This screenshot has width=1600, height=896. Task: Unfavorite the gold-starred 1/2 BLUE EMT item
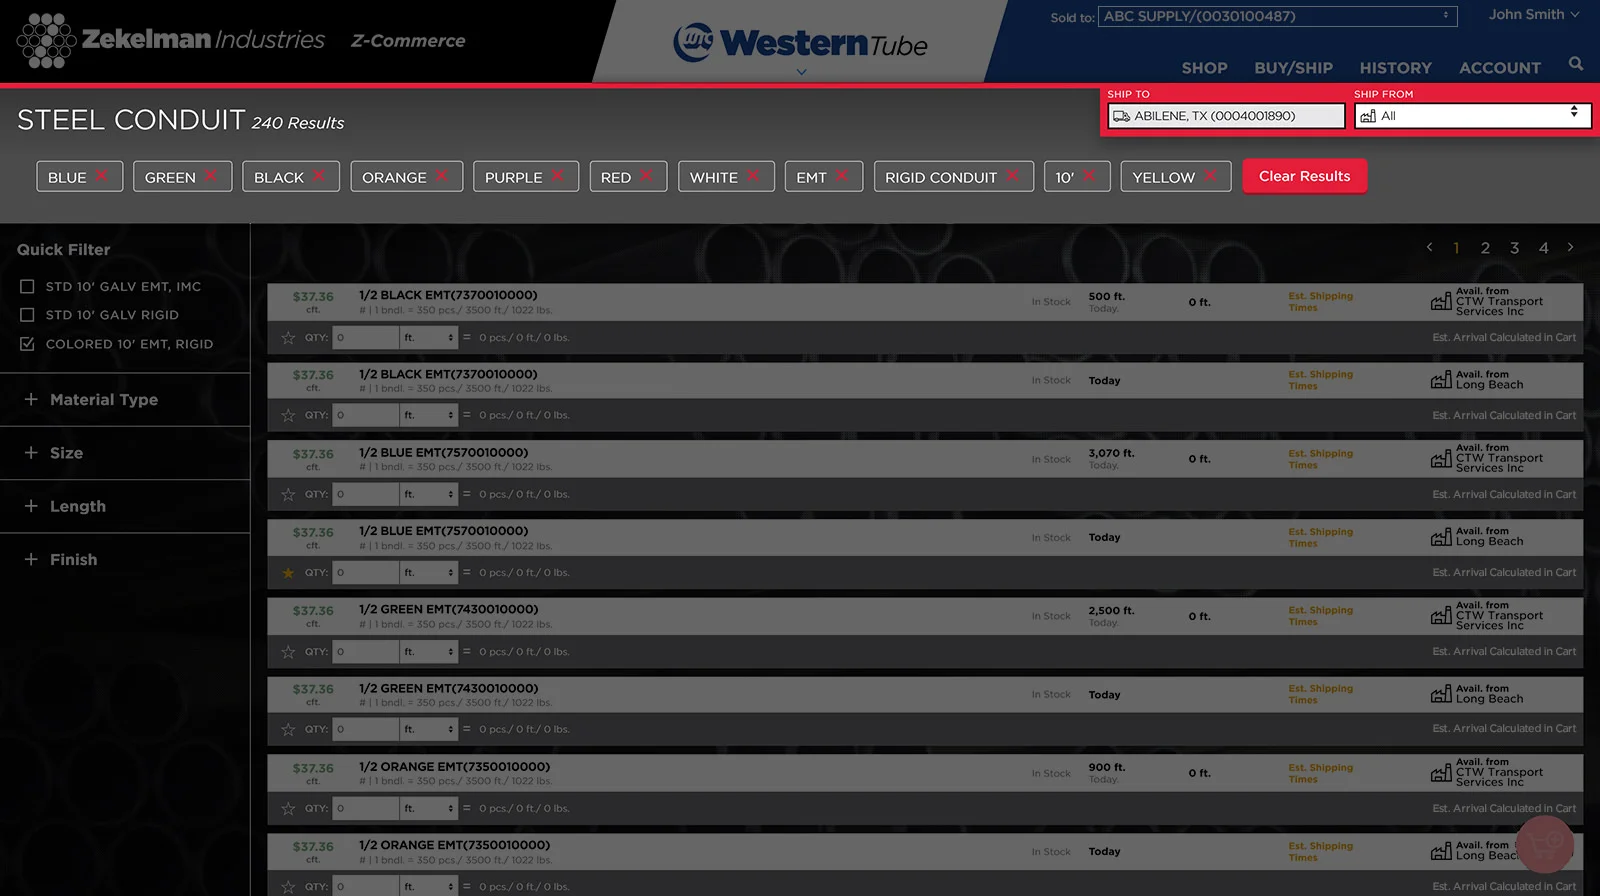[x=288, y=573]
